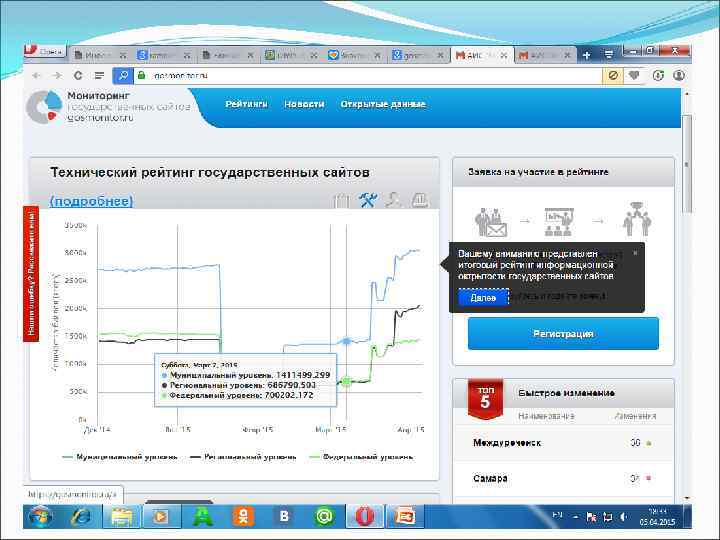The width and height of the screenshot is (720, 540).
Task: Switch to the tab with heart icon
Action: 354,55
